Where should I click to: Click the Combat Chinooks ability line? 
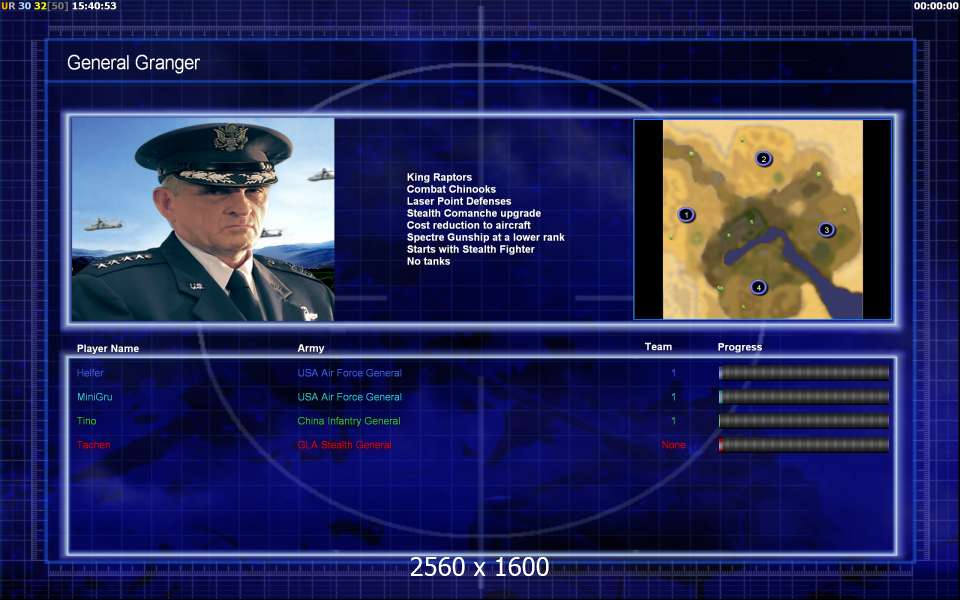(x=451, y=189)
